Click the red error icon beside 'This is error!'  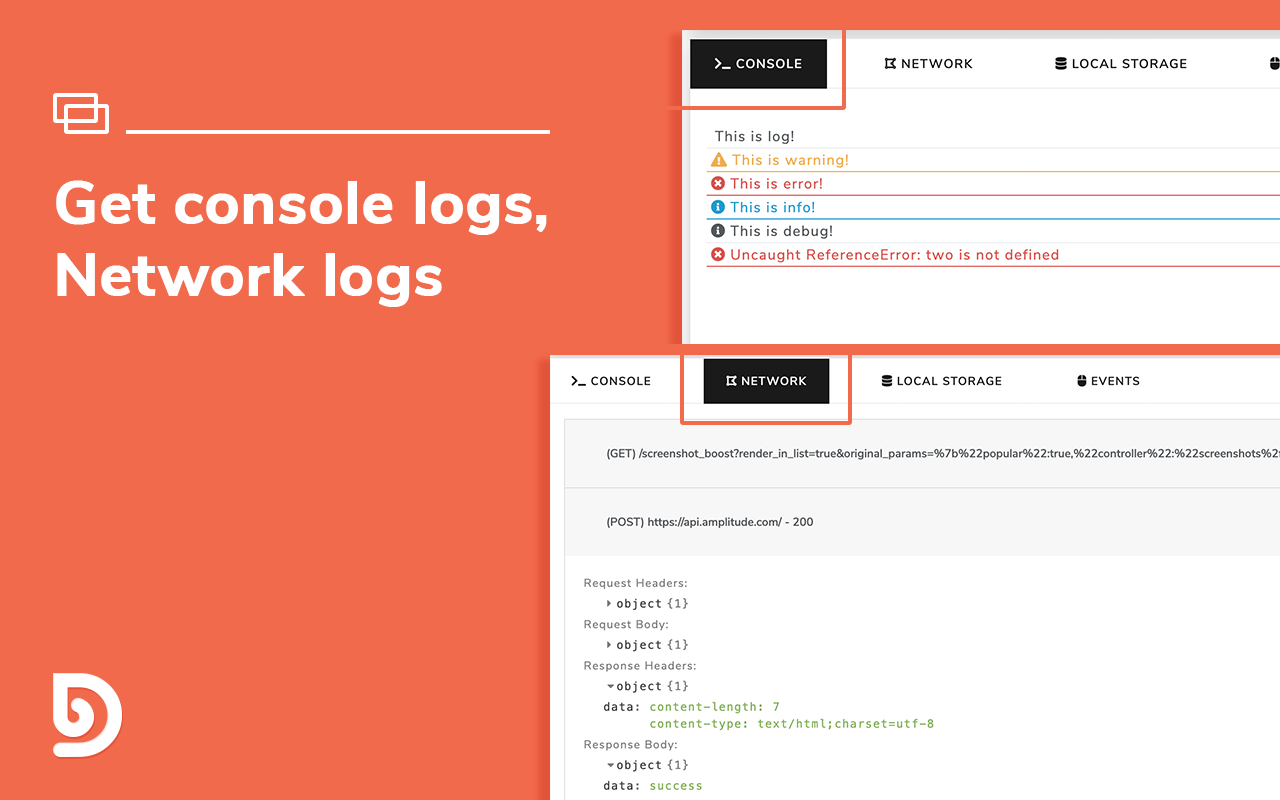tap(718, 184)
